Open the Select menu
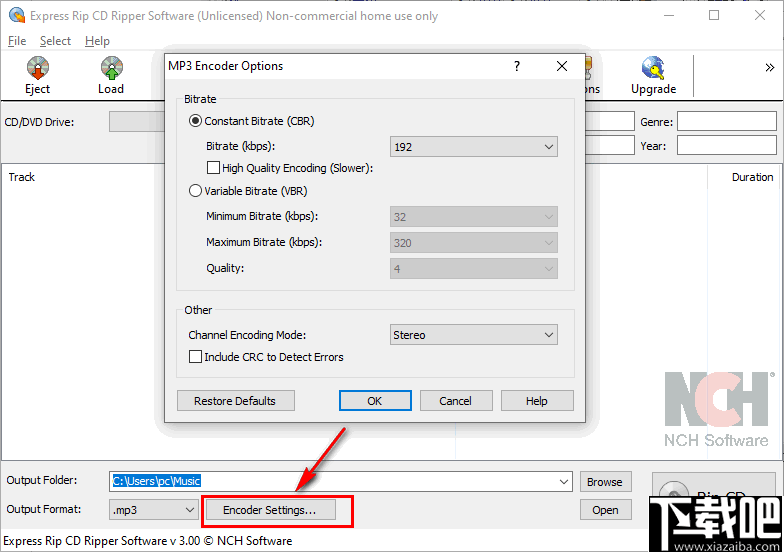784x552 pixels. (x=55, y=41)
